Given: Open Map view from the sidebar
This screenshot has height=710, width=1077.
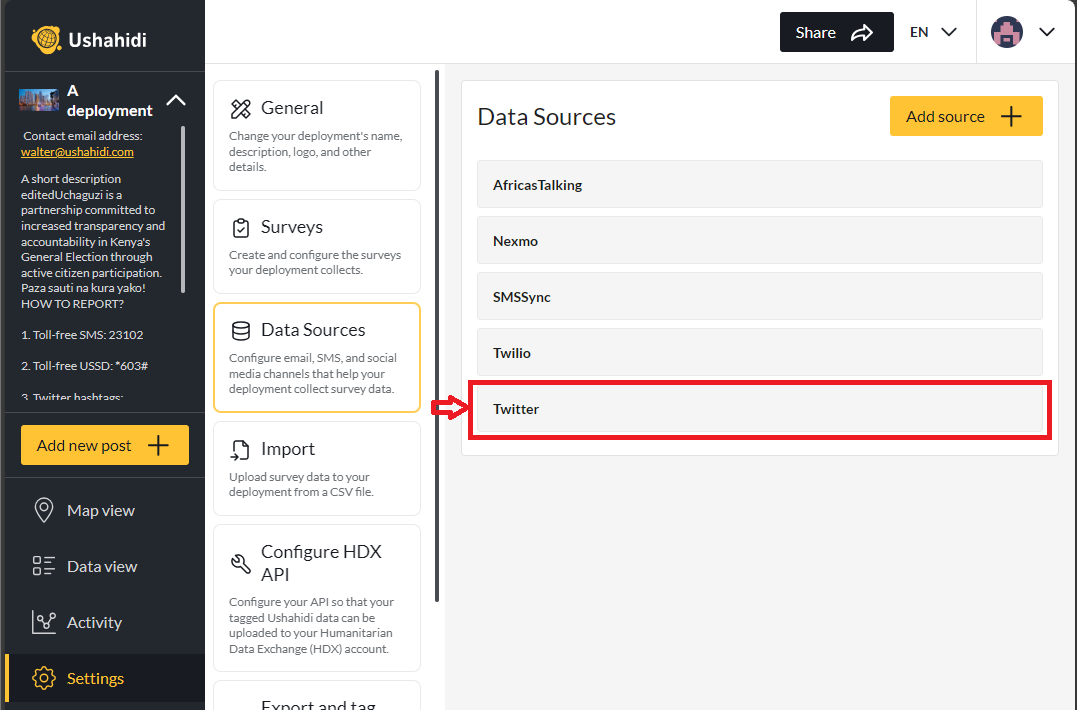Looking at the screenshot, I should pyautogui.click(x=97, y=510).
